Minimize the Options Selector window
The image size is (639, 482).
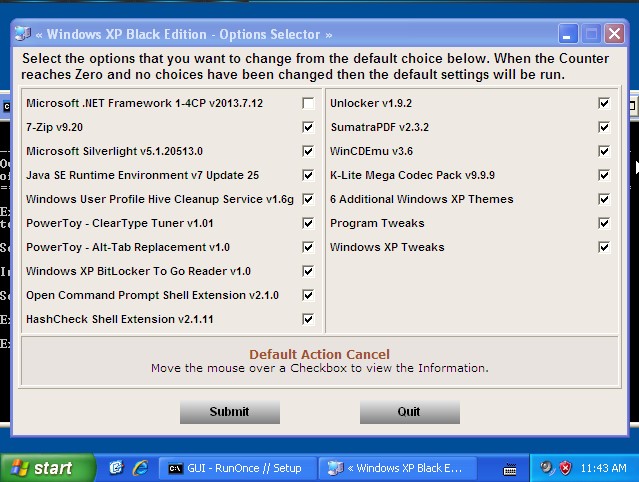568,34
